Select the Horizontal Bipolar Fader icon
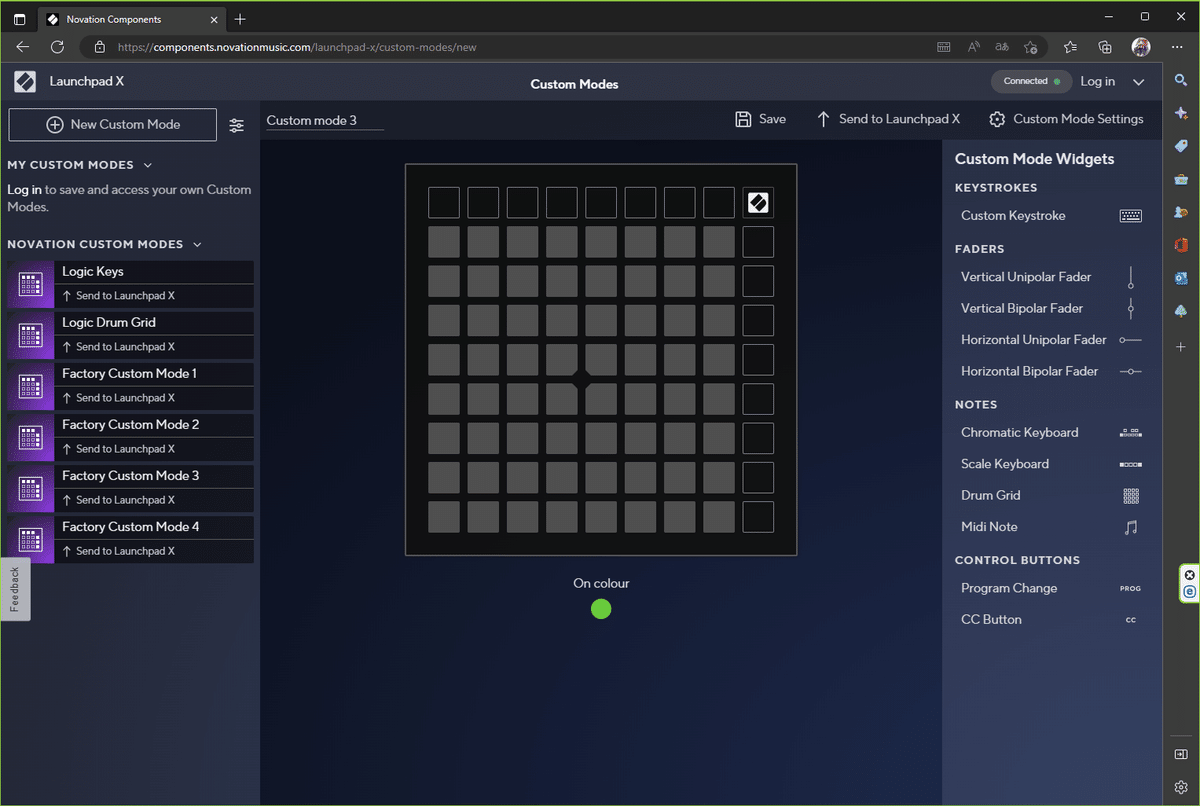The height and width of the screenshot is (806, 1200). [x=1131, y=371]
